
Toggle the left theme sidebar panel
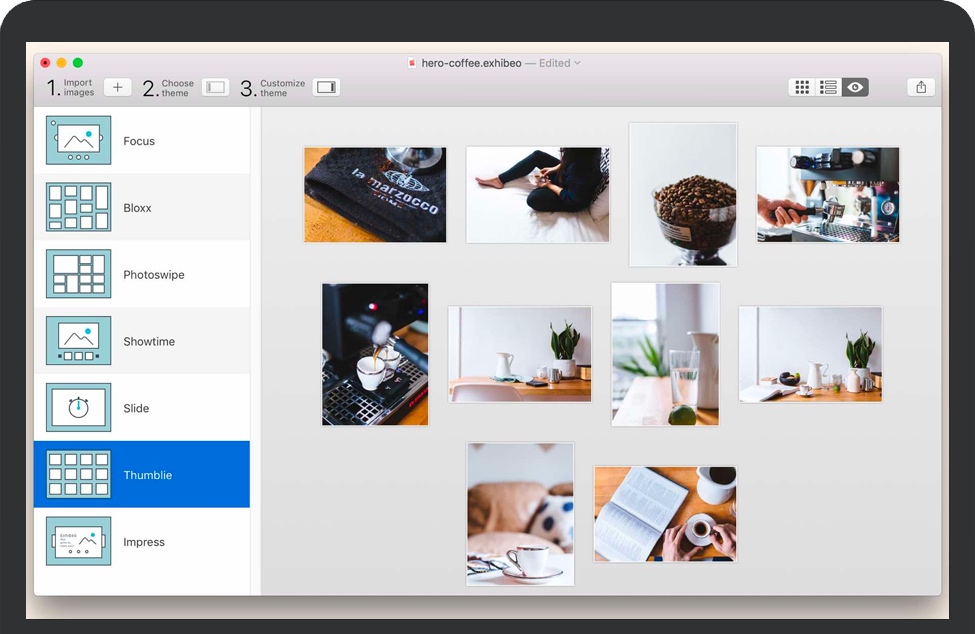tap(215, 88)
